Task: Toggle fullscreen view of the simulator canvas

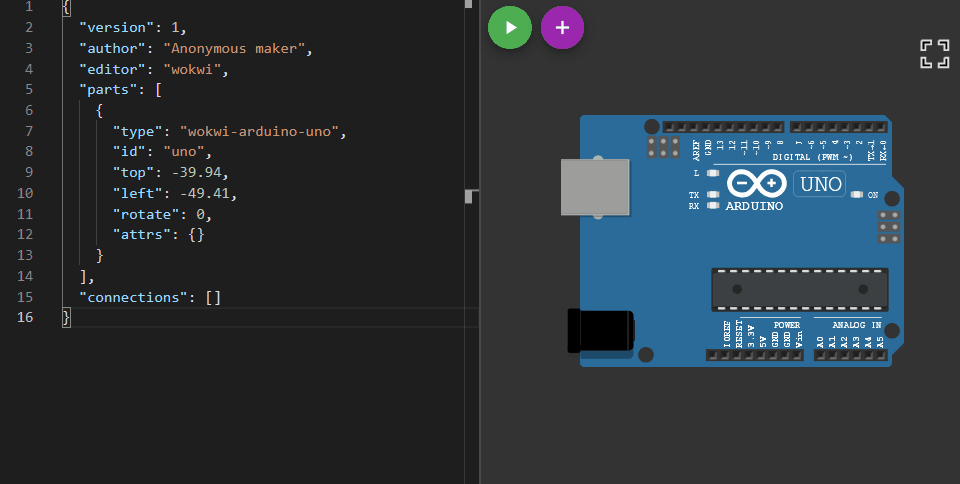Action: pyautogui.click(x=934, y=54)
